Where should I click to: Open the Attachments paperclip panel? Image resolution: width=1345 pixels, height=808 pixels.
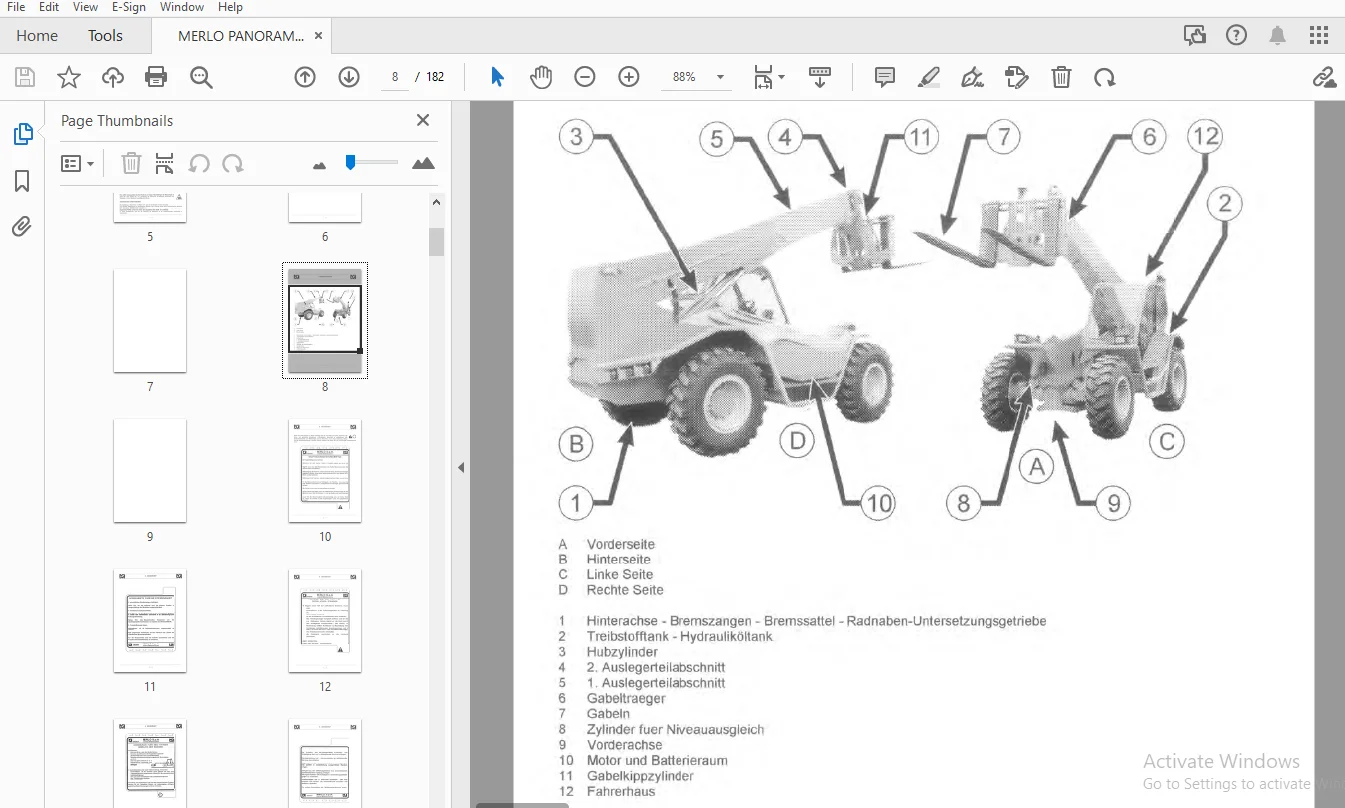coord(22,227)
